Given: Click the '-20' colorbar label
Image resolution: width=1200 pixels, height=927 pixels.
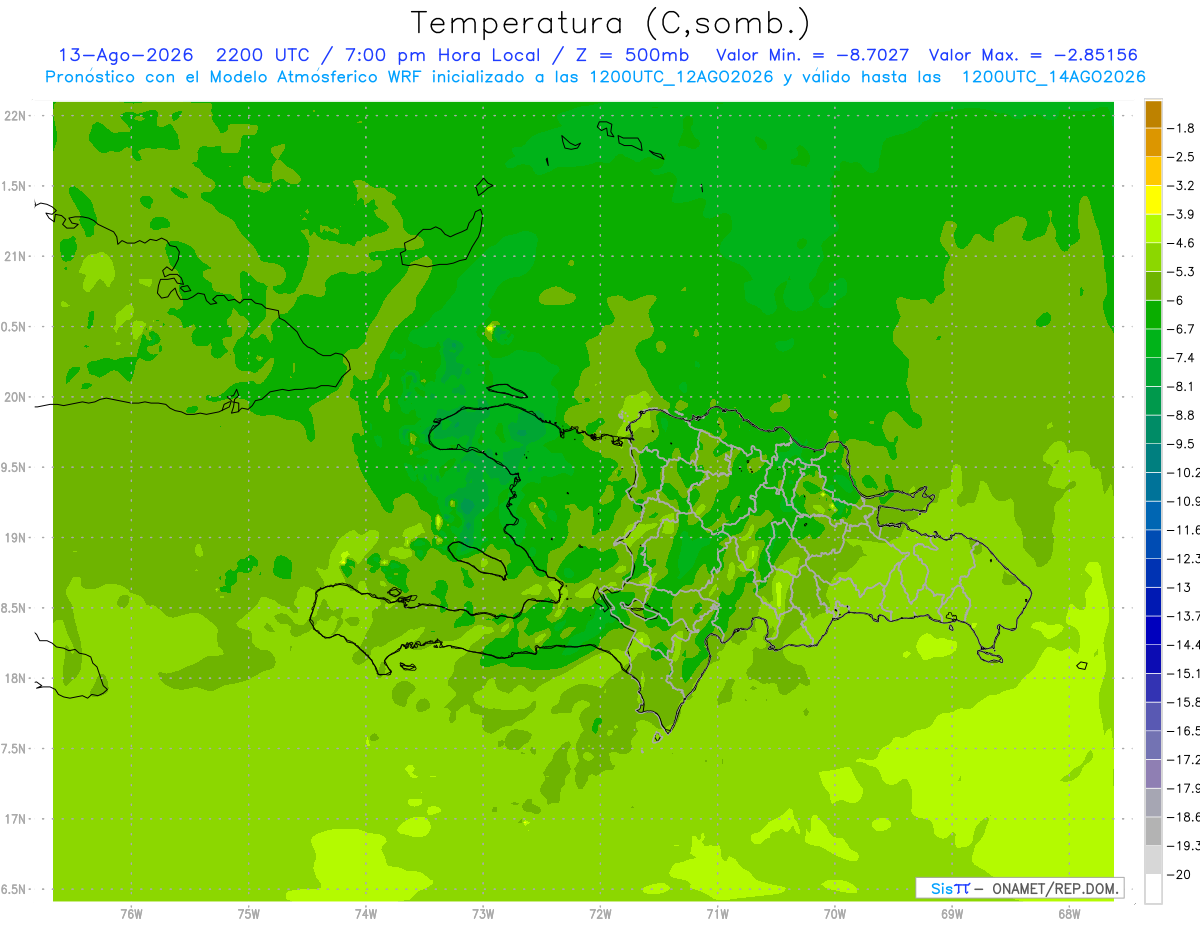Looking at the screenshot, I should (x=1179, y=875).
